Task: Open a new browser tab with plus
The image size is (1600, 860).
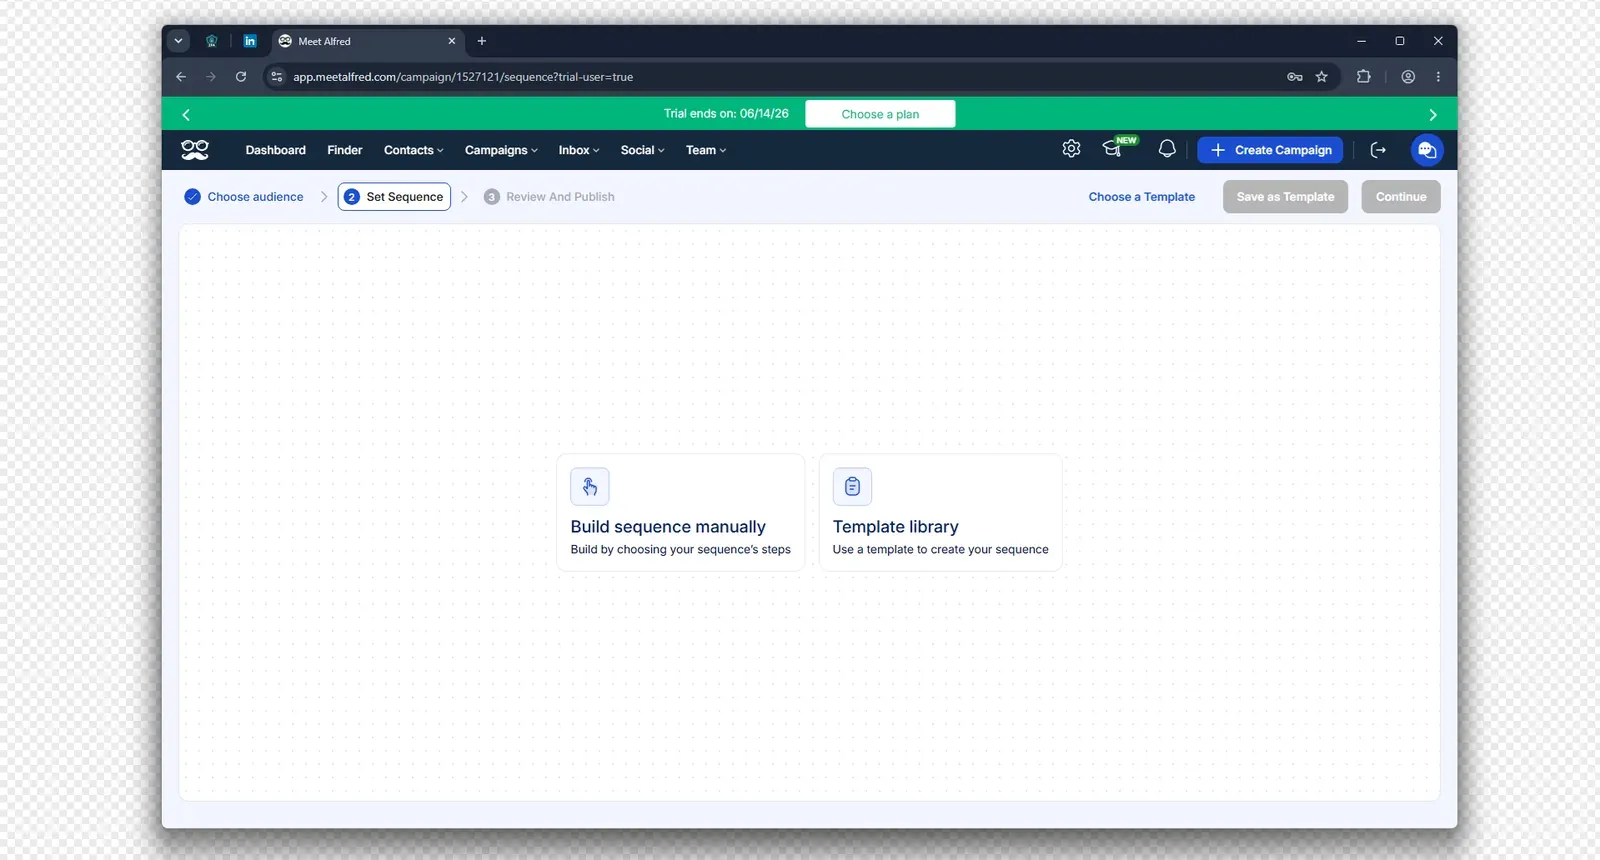Action: (x=482, y=41)
